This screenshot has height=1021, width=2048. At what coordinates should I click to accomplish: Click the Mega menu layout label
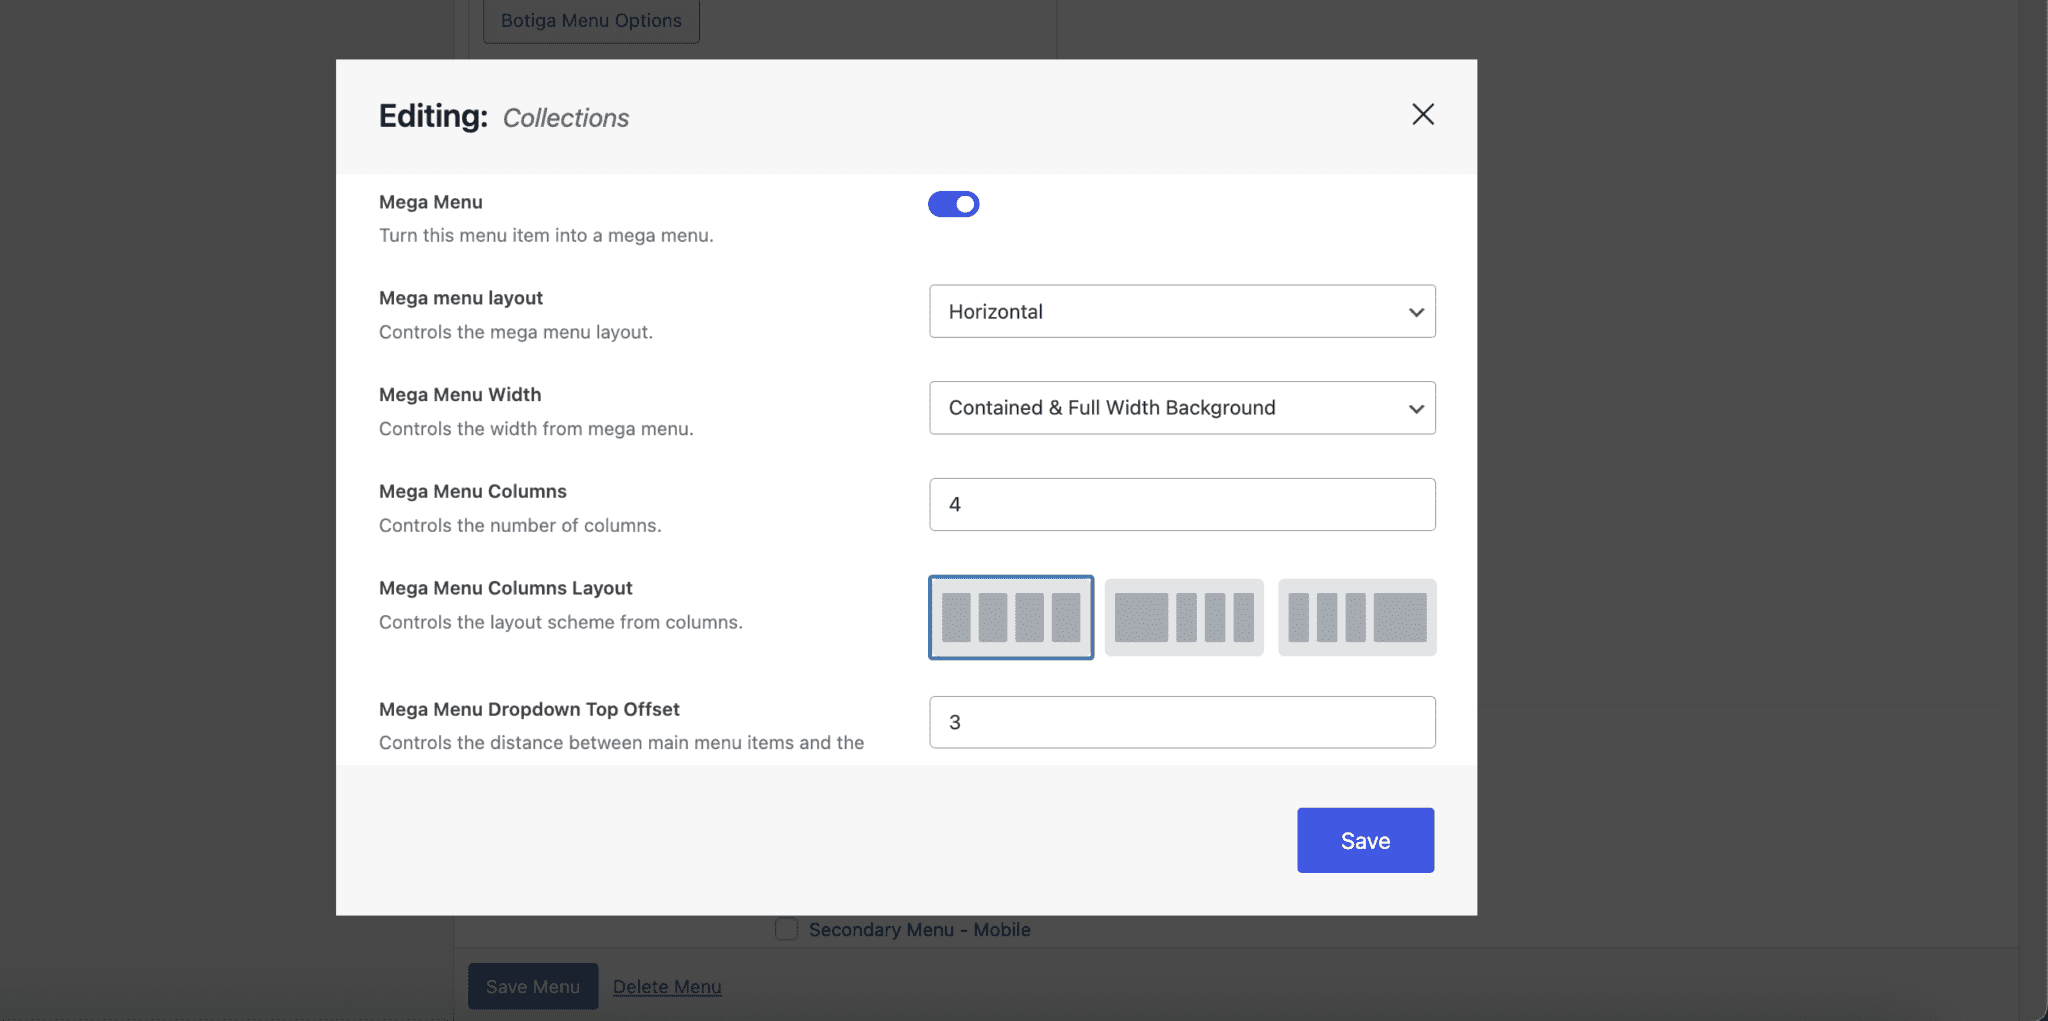pyautogui.click(x=461, y=298)
